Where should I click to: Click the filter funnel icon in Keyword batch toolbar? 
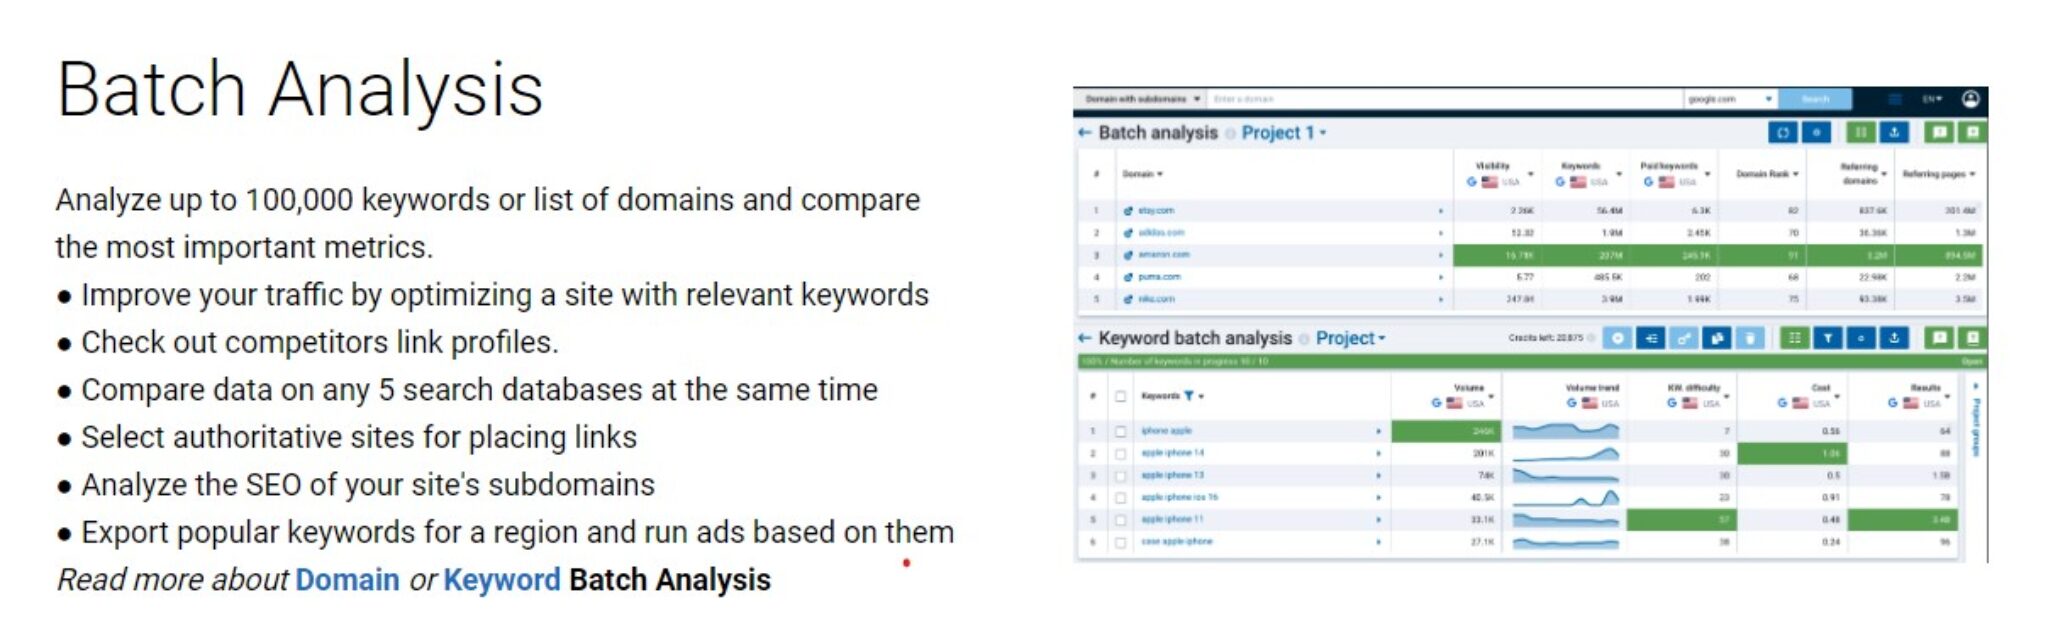[x=1828, y=338]
